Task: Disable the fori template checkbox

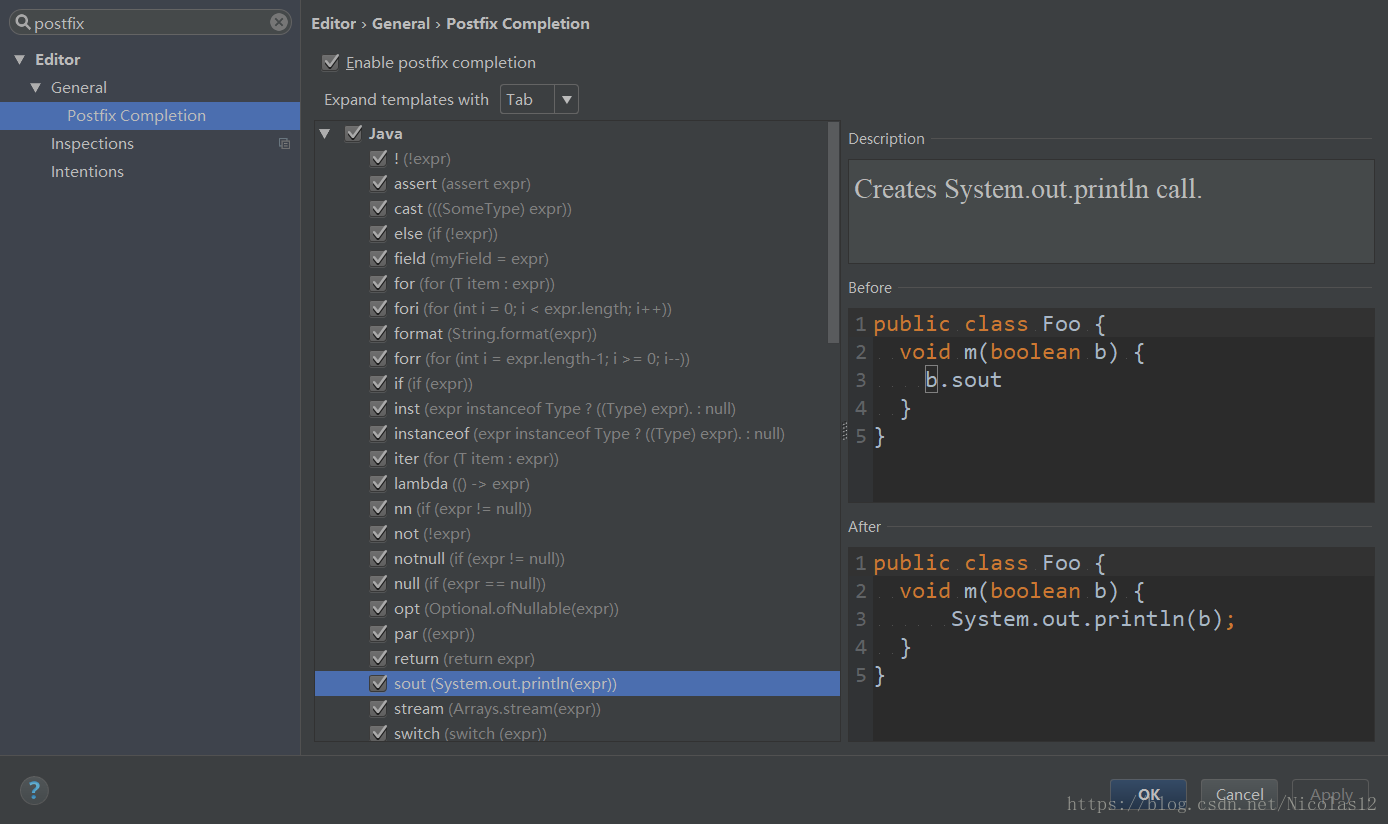Action: (378, 308)
